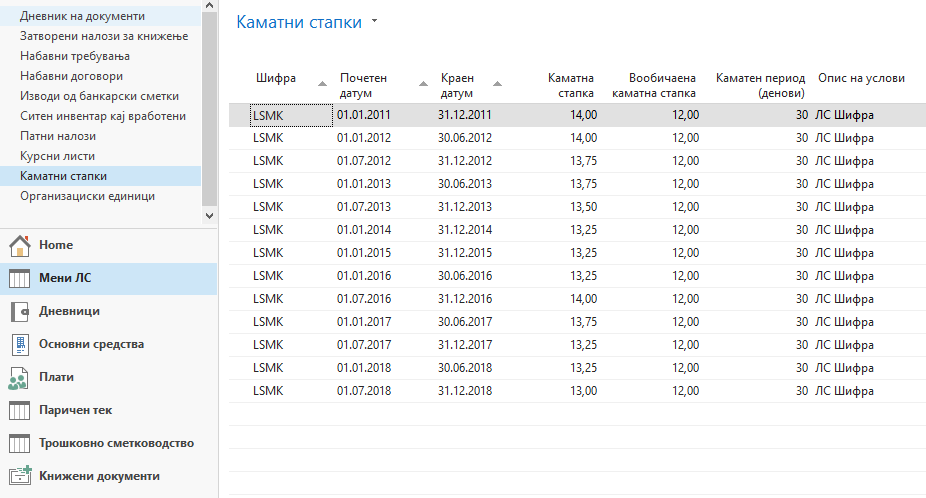Click end date 31.12.2011
This screenshot has height=498, width=926.
[x=465, y=115]
